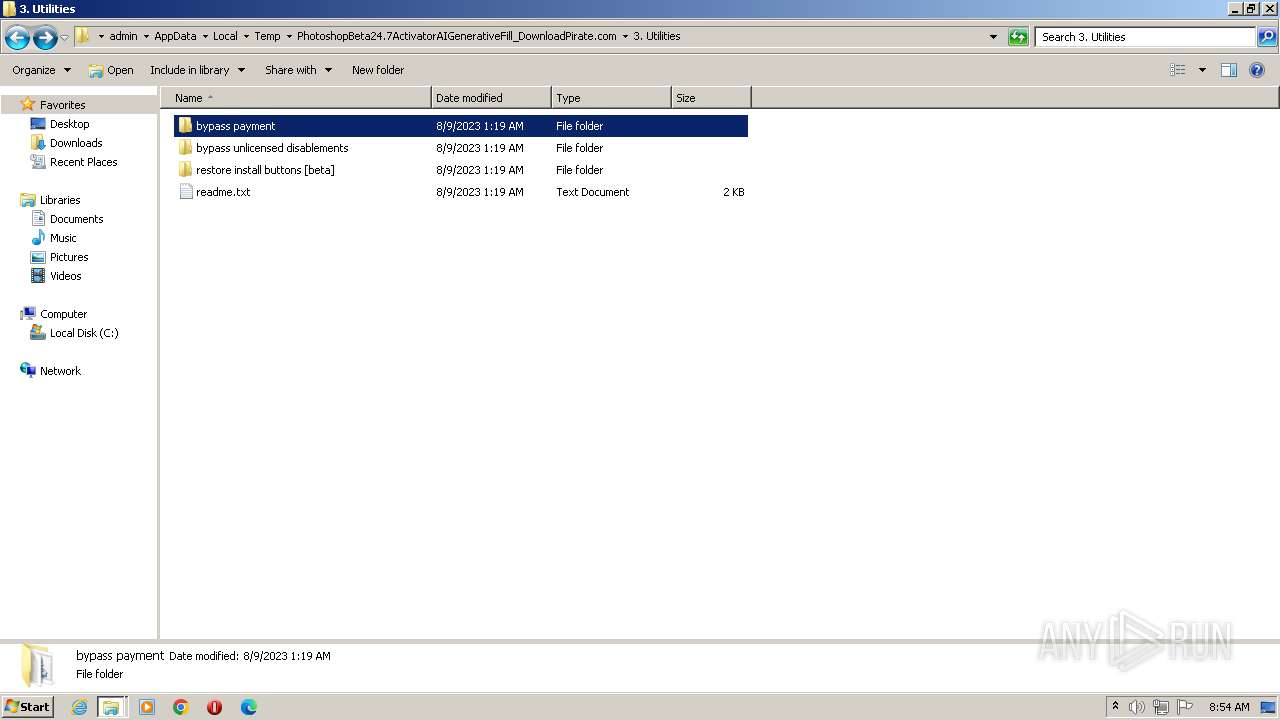Click the search magnifier icon
This screenshot has height=720, width=1280.
tap(1267, 37)
